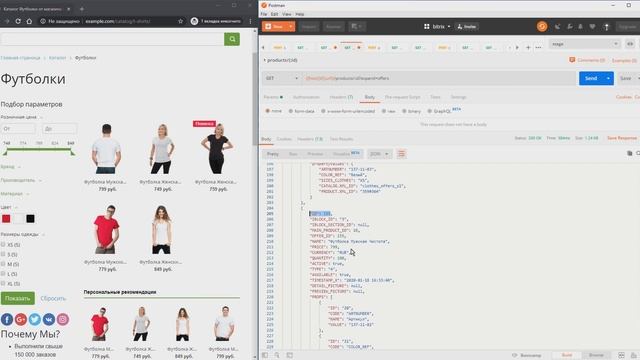Click the Postman heart icon

coord(592,27)
